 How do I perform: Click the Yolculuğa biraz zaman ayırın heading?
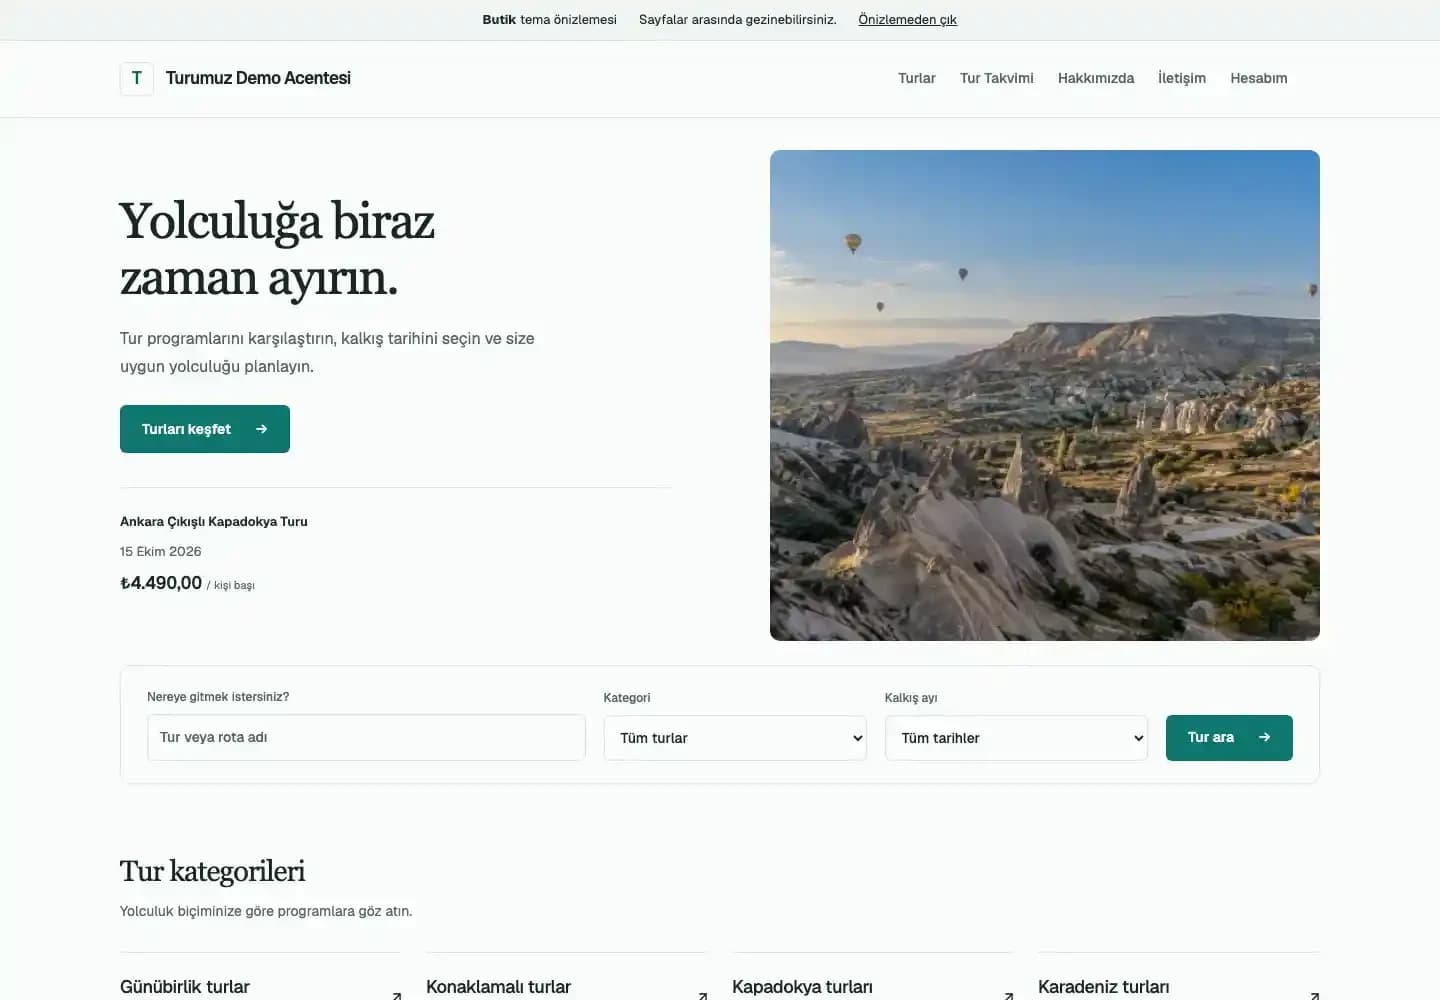pos(277,249)
